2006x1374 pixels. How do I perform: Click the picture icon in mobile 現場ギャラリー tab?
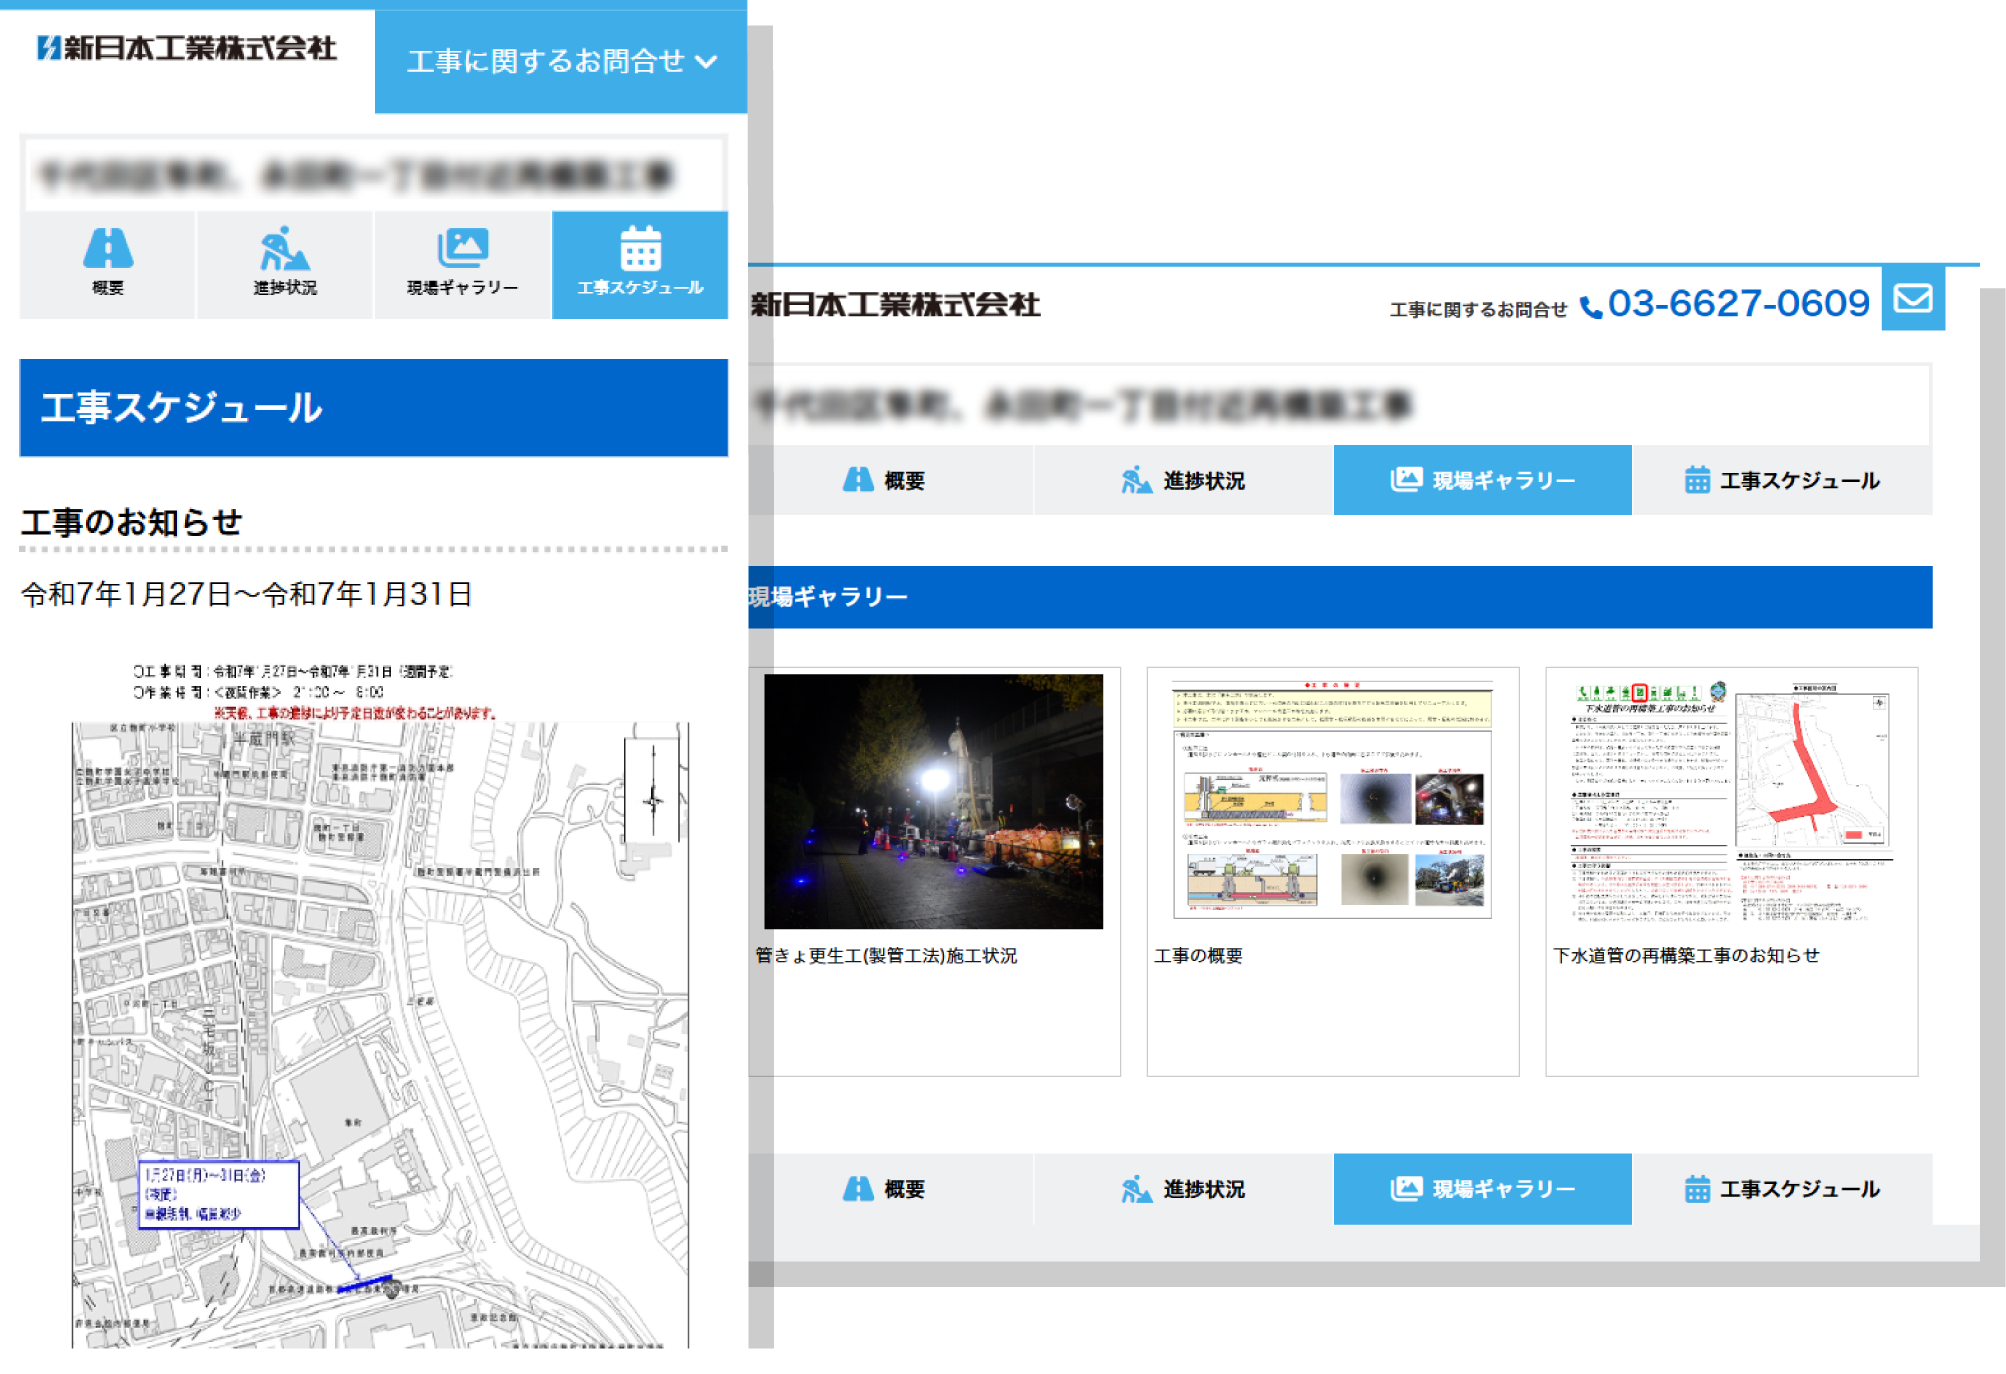(462, 247)
